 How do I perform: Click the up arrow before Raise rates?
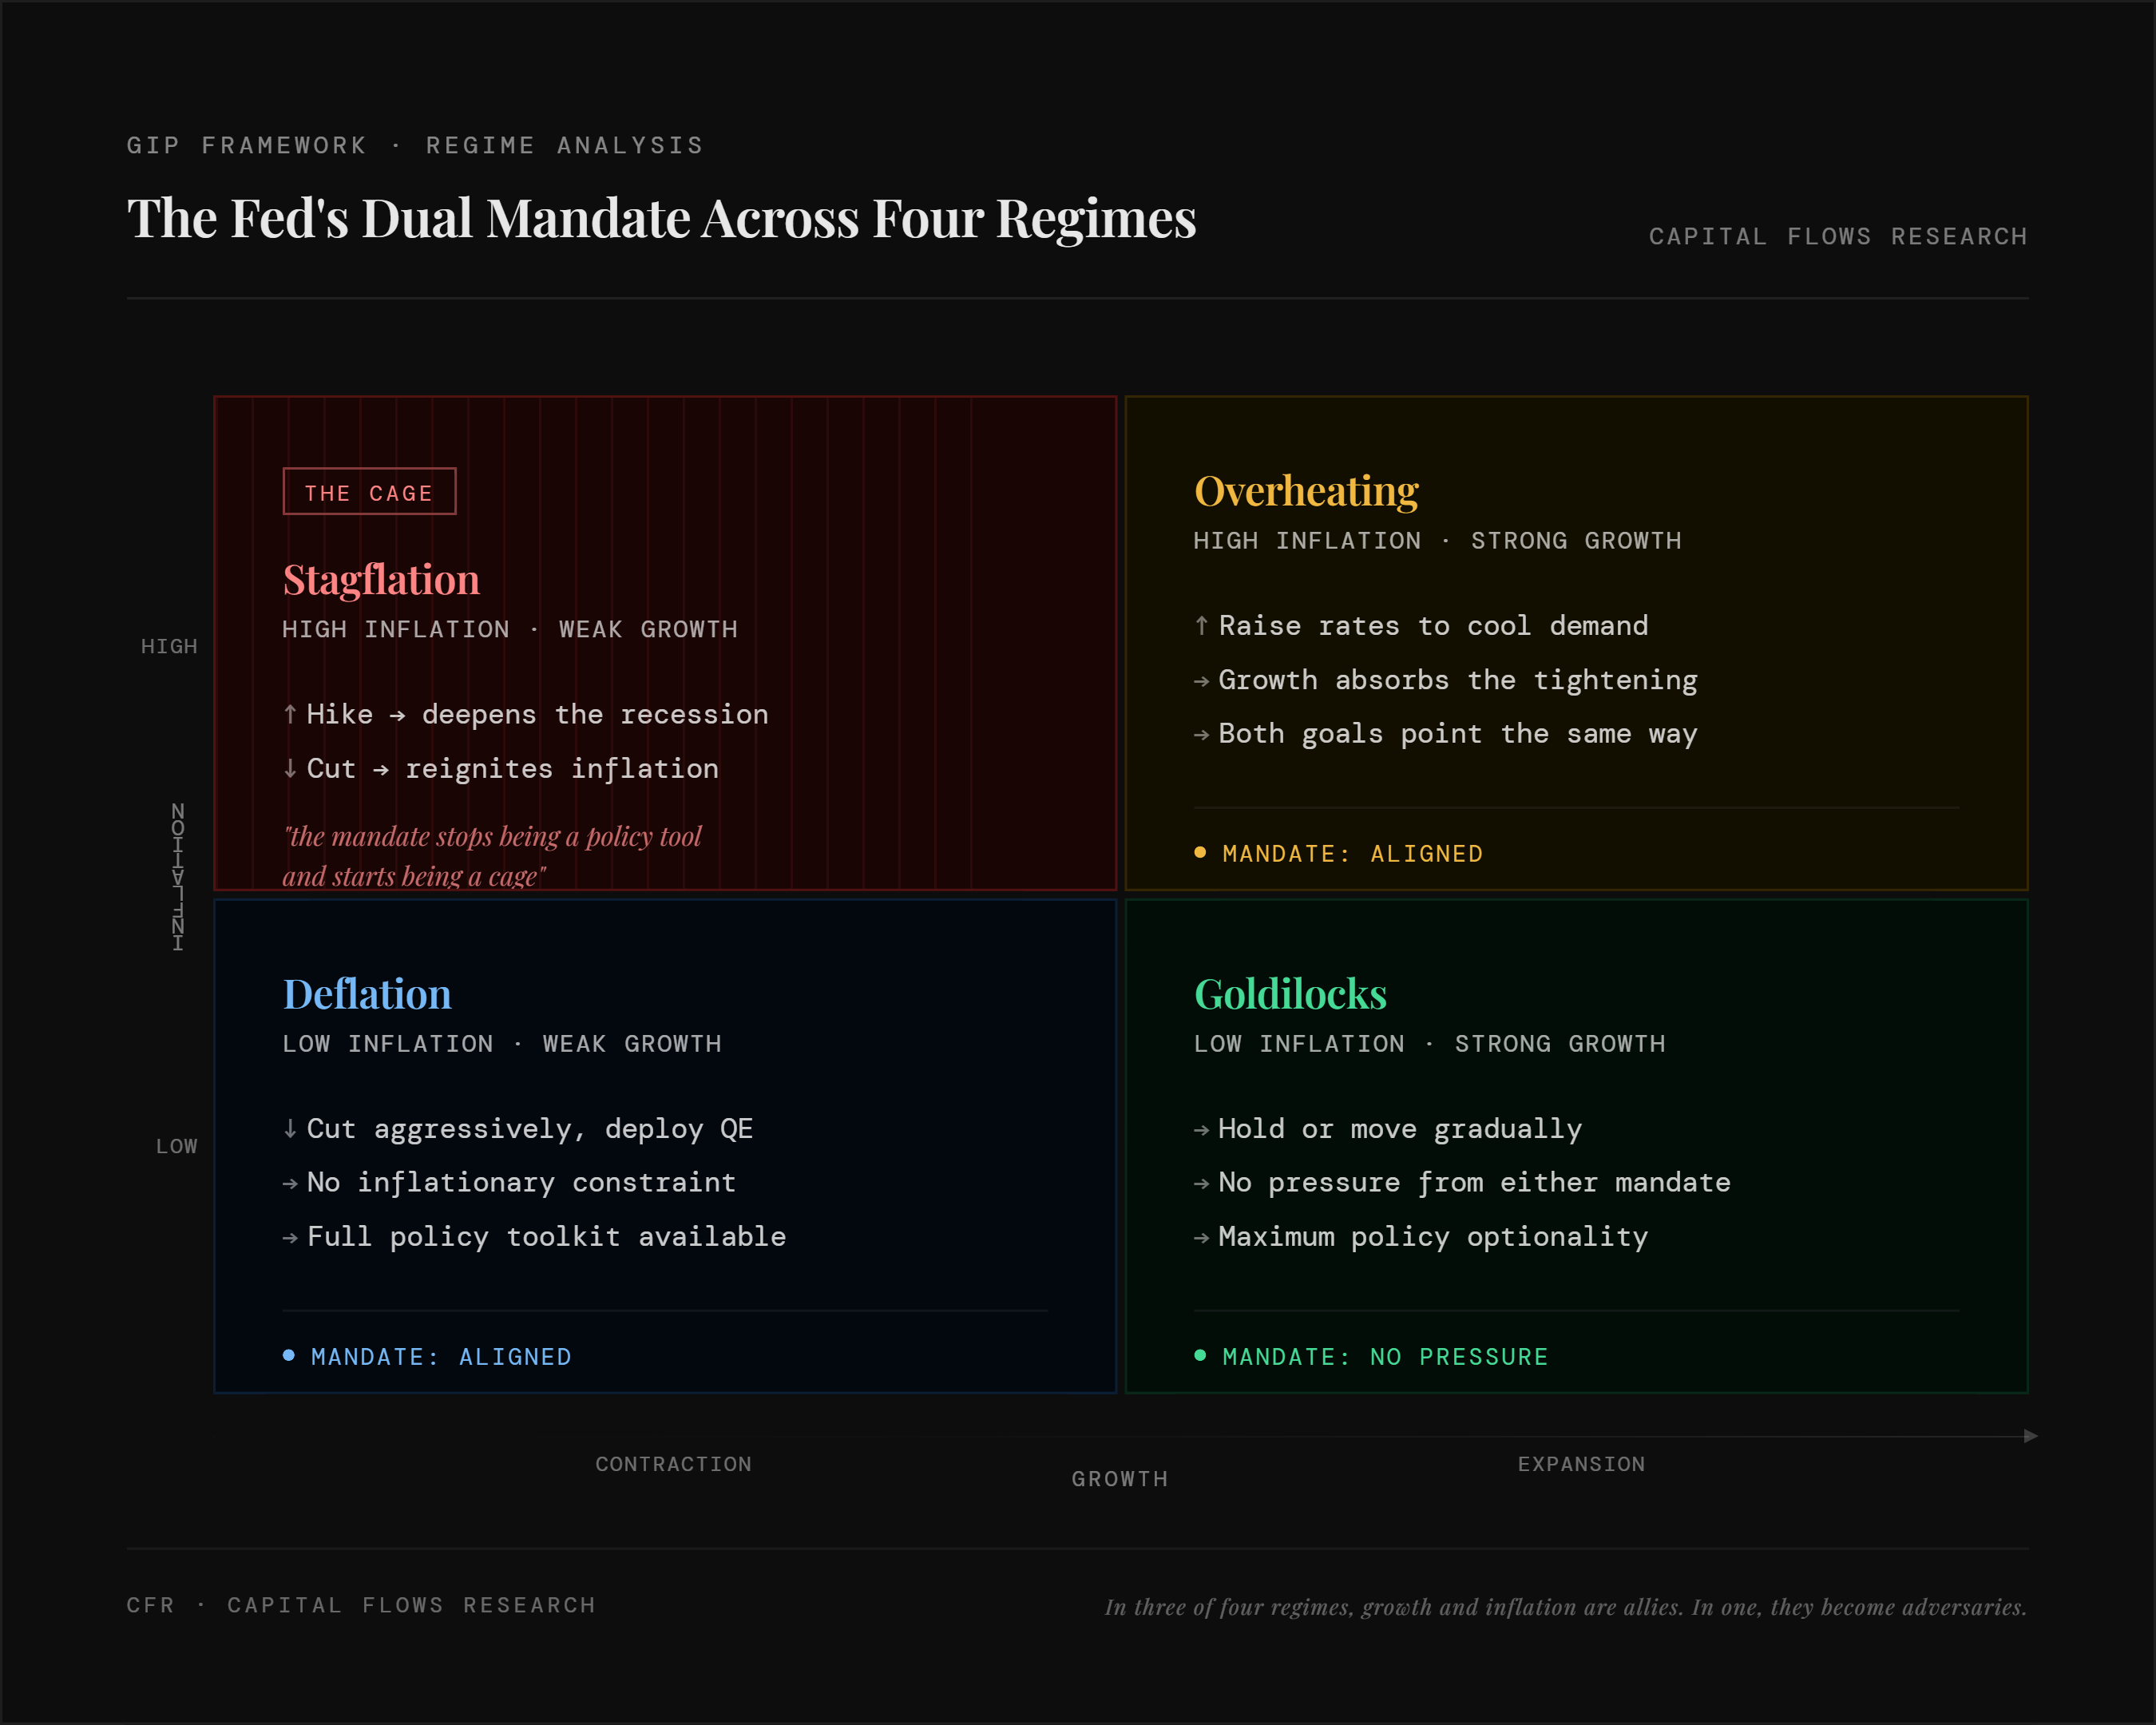click(x=1202, y=626)
